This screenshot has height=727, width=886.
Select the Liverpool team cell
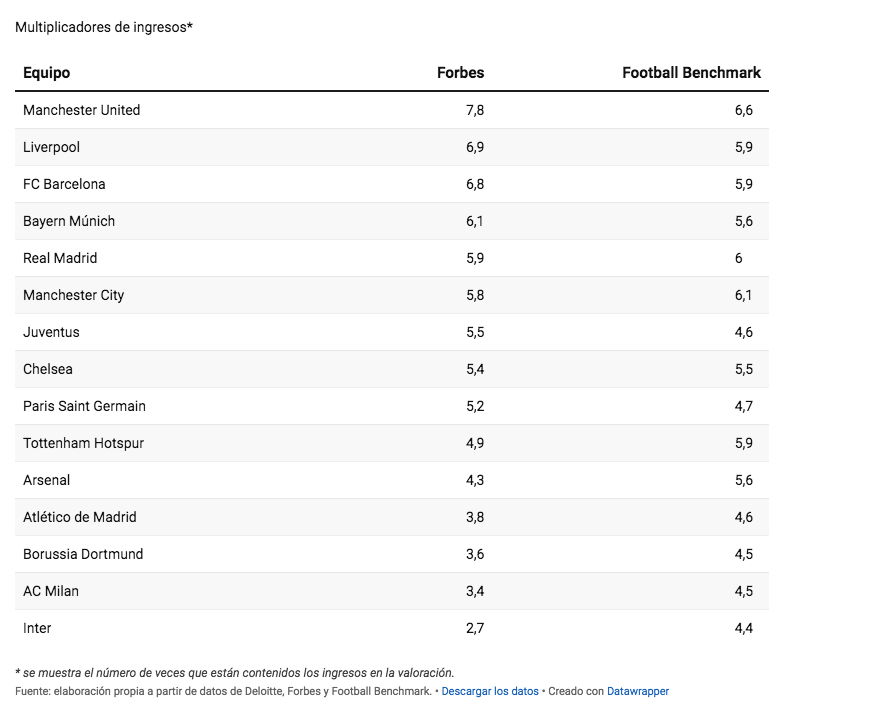[51, 147]
